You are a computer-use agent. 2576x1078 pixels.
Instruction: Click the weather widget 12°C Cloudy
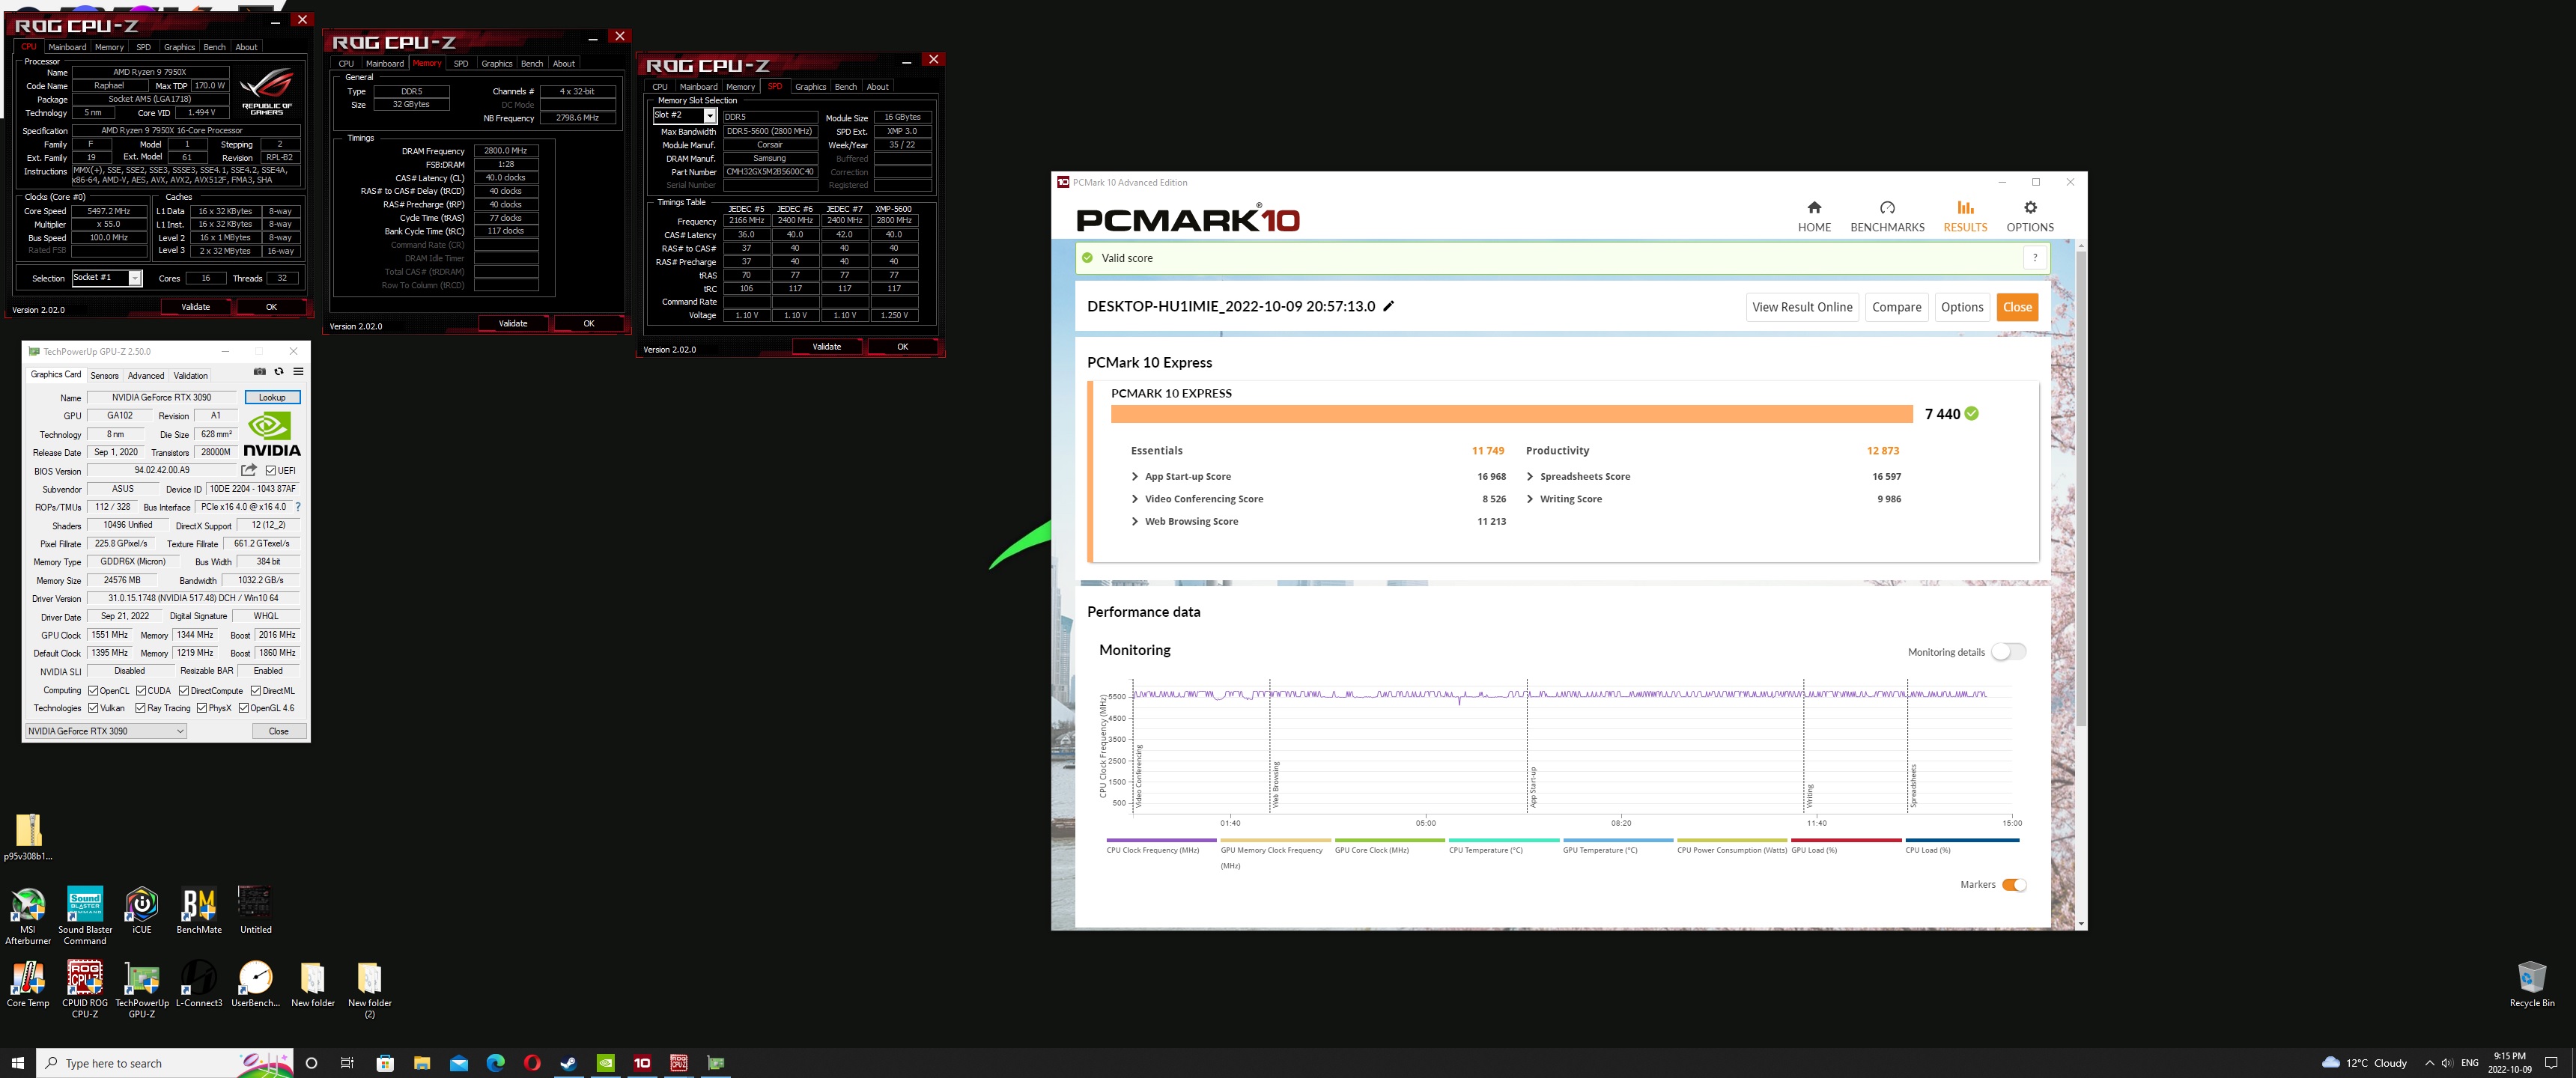[x=2364, y=1063]
